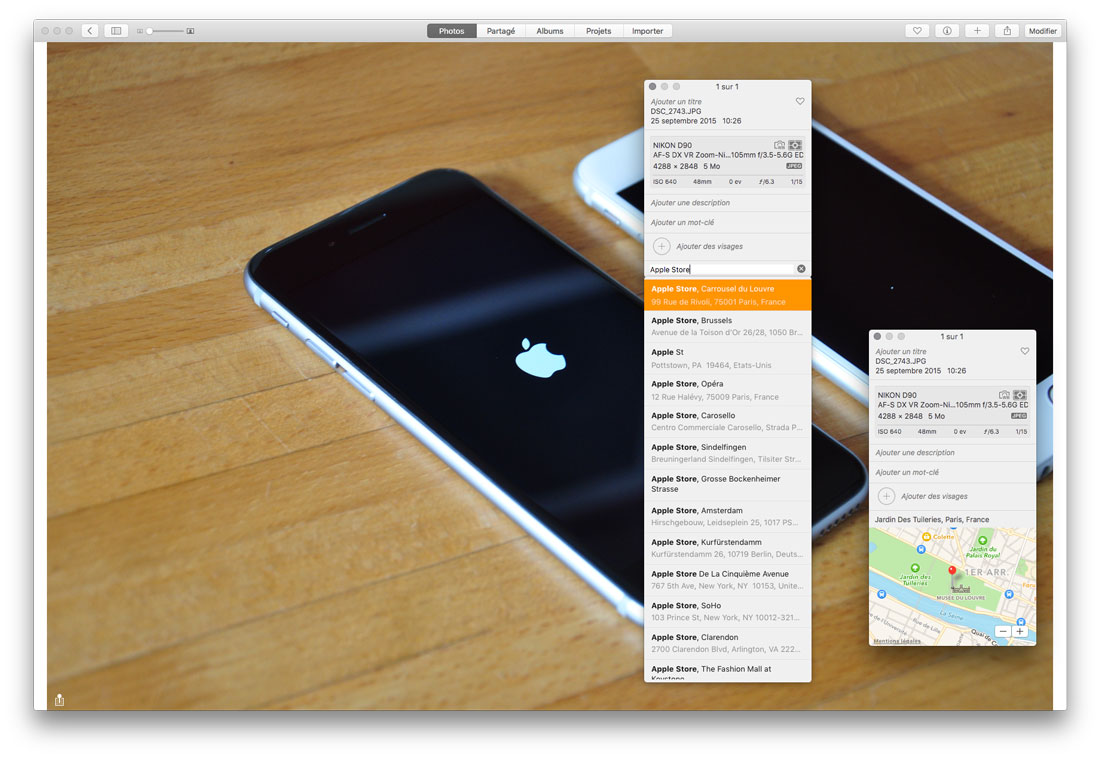
Task: Select the Importer tab
Action: pyautogui.click(x=648, y=31)
